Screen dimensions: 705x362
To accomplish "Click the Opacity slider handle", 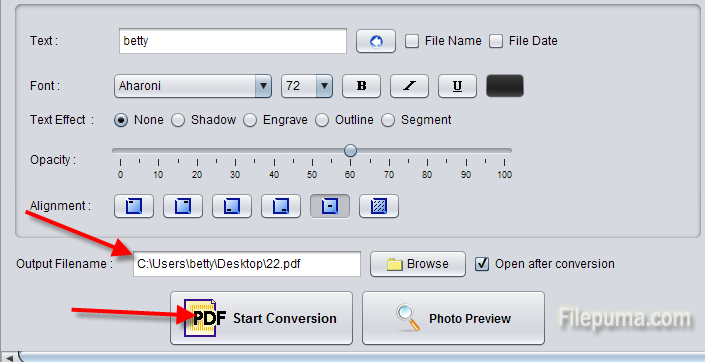I will (350, 151).
